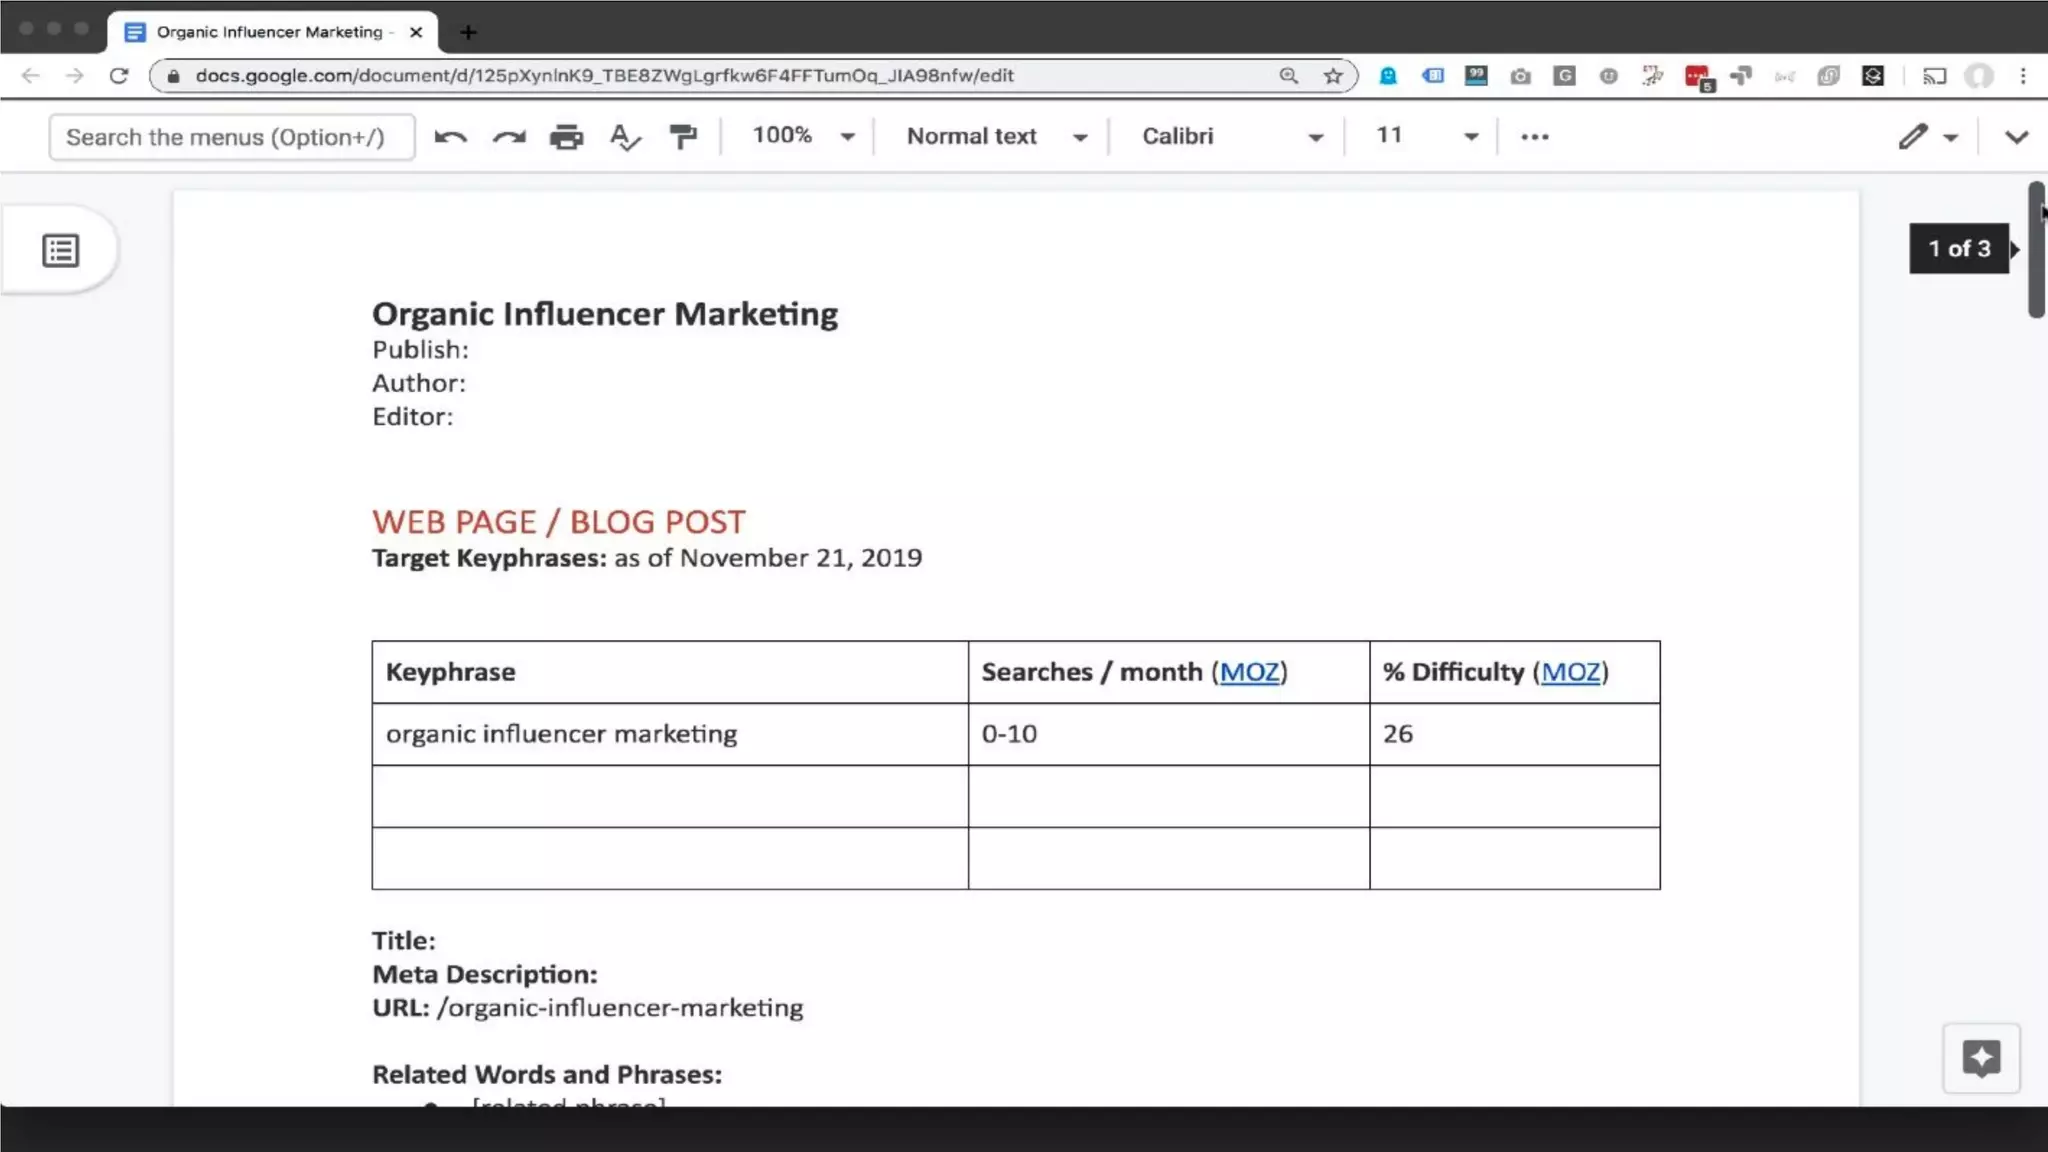
Task: Select the Organic Influencer Marketing browser tab
Action: 269,32
